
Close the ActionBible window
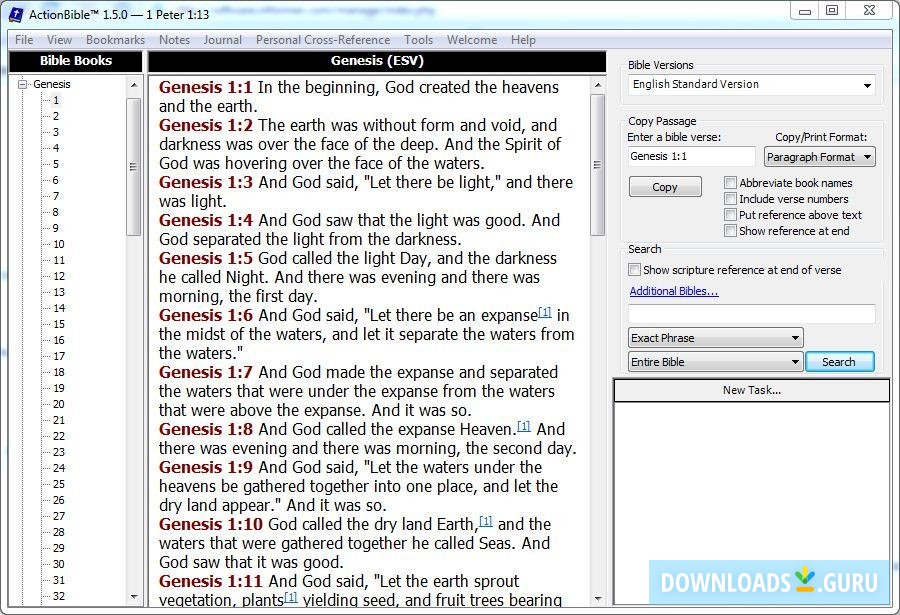pos(869,11)
